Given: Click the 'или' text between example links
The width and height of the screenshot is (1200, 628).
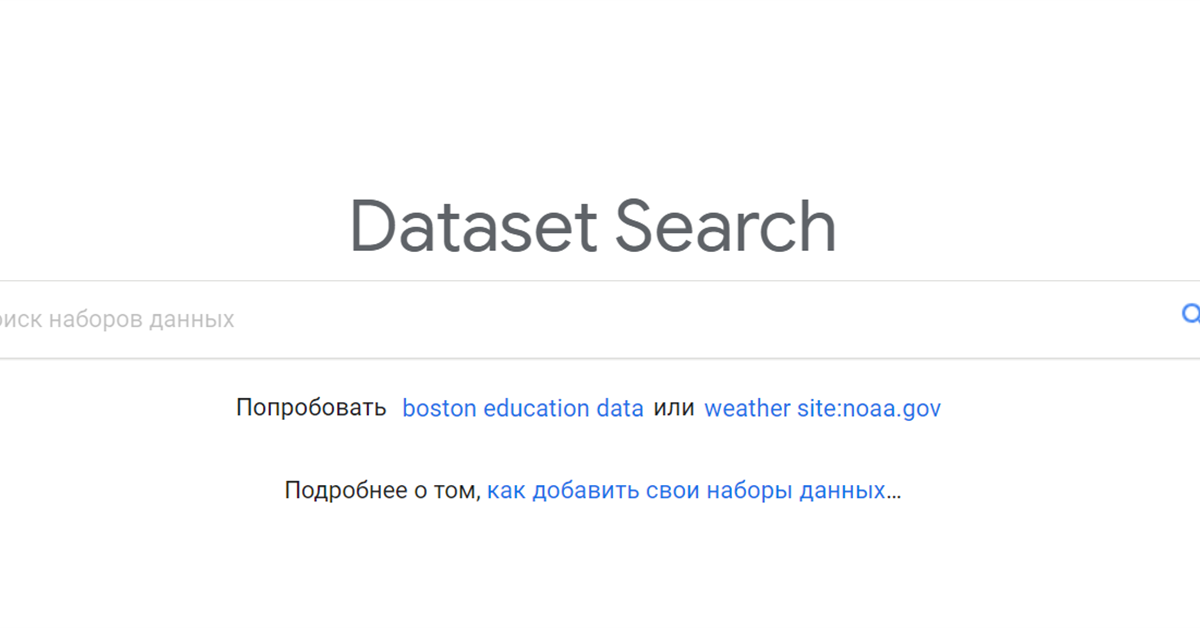Looking at the screenshot, I should point(674,408).
